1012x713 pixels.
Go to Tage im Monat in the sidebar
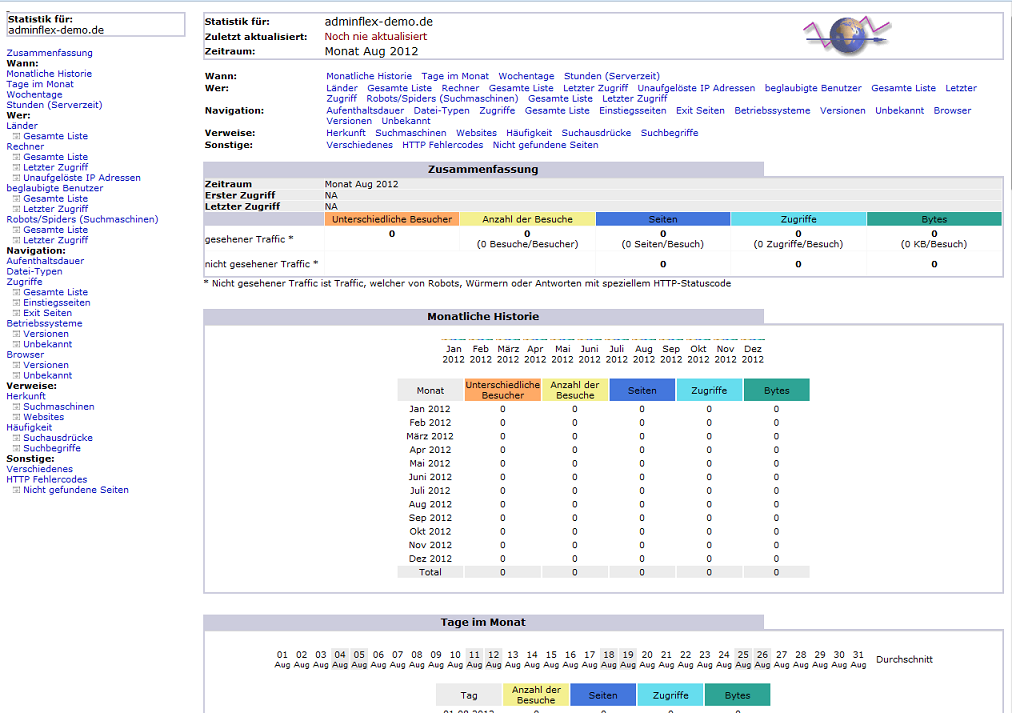pyautogui.click(x=40, y=84)
